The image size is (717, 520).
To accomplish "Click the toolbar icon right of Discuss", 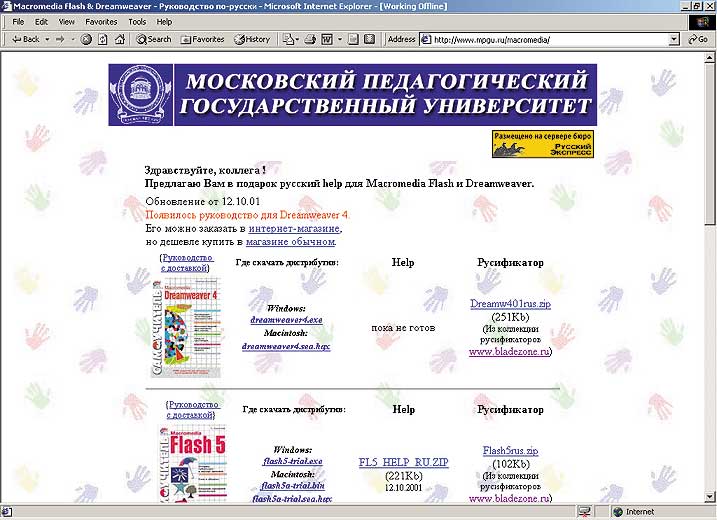I will pyautogui.click(x=369, y=39).
